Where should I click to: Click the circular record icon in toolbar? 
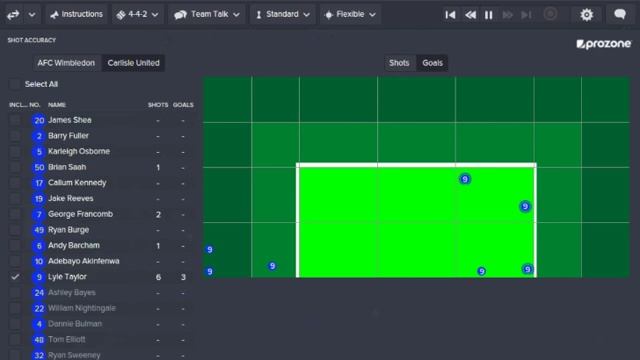point(550,14)
